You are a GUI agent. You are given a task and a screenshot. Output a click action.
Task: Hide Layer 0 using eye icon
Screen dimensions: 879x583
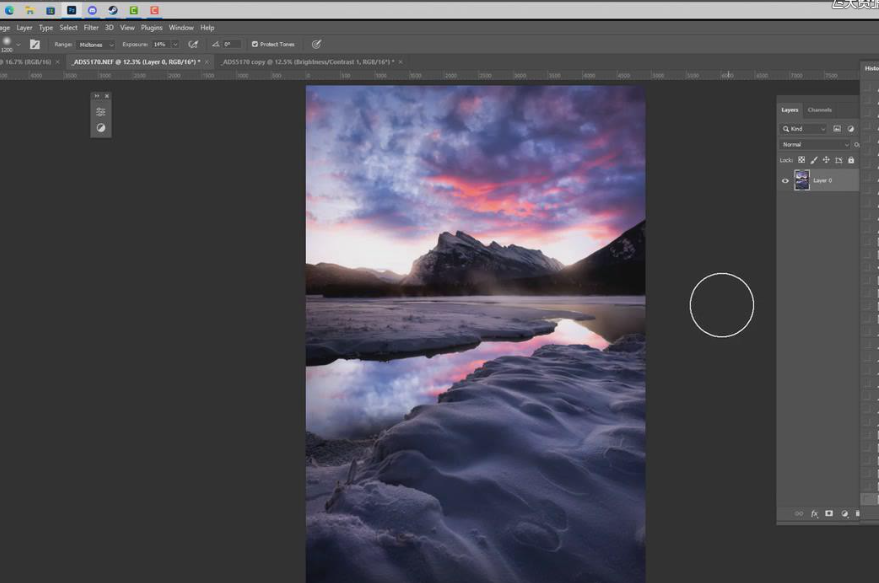(x=785, y=181)
